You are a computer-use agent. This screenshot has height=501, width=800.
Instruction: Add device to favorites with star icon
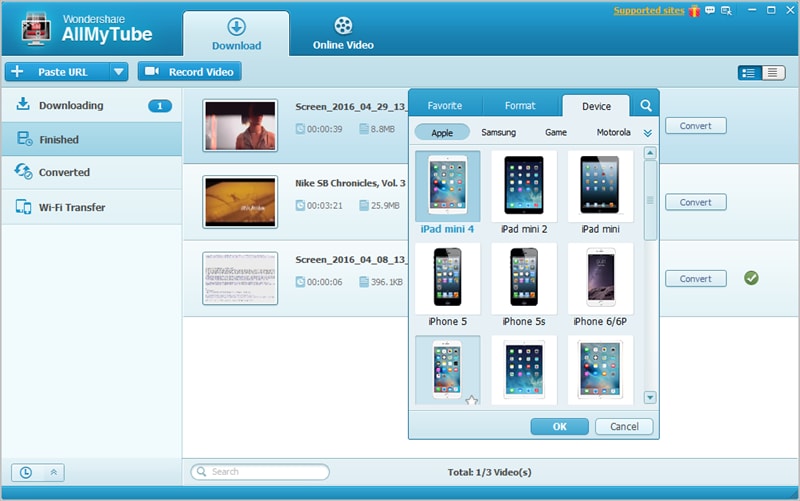472,400
